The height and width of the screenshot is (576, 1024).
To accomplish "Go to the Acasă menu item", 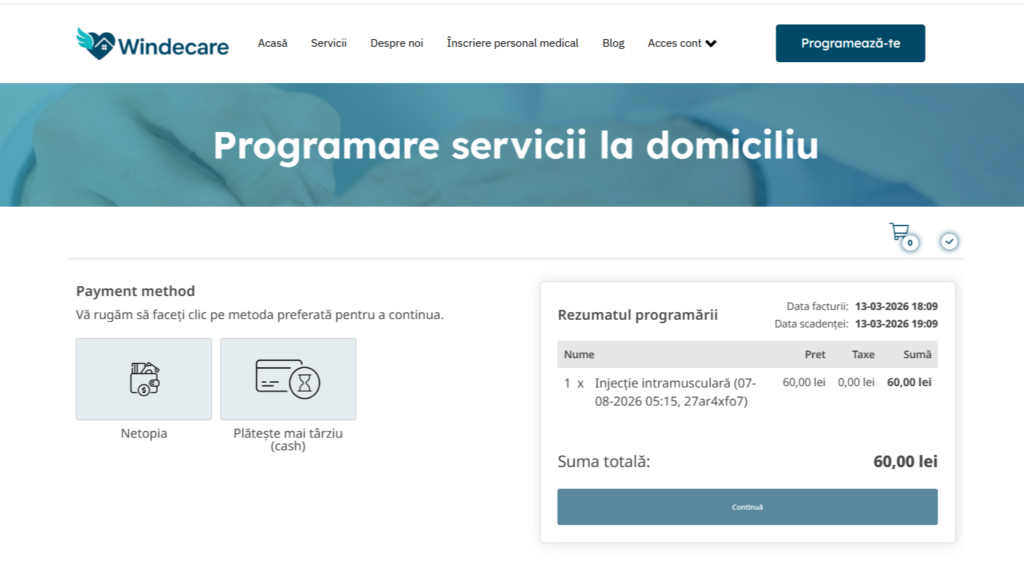I will click(x=272, y=43).
